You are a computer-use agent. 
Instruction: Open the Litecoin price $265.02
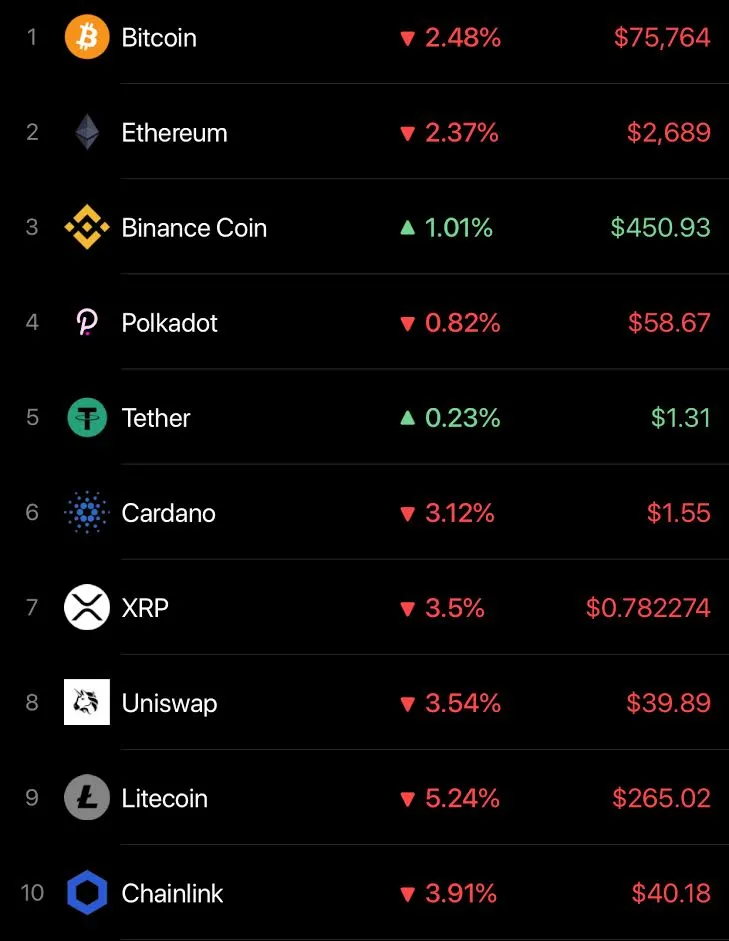(662, 798)
